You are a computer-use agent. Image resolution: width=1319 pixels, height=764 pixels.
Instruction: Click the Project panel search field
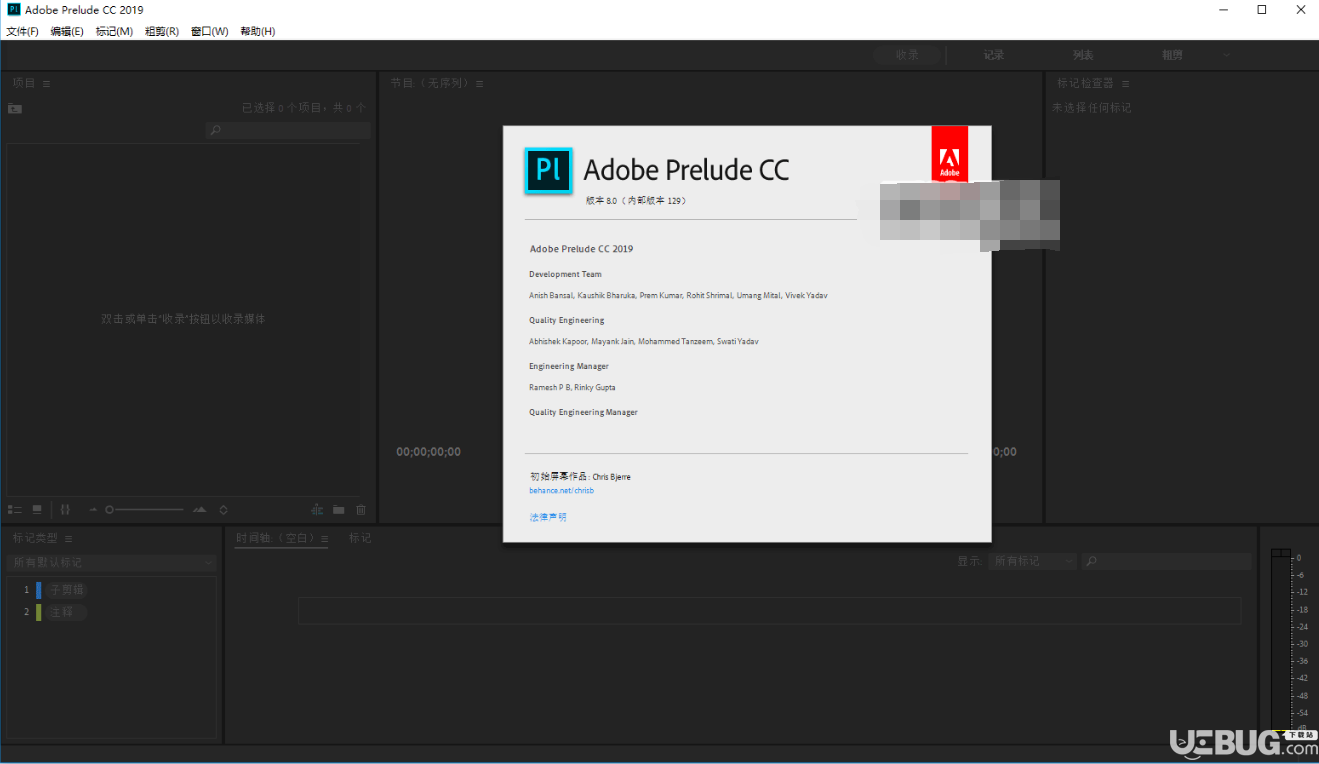288,130
